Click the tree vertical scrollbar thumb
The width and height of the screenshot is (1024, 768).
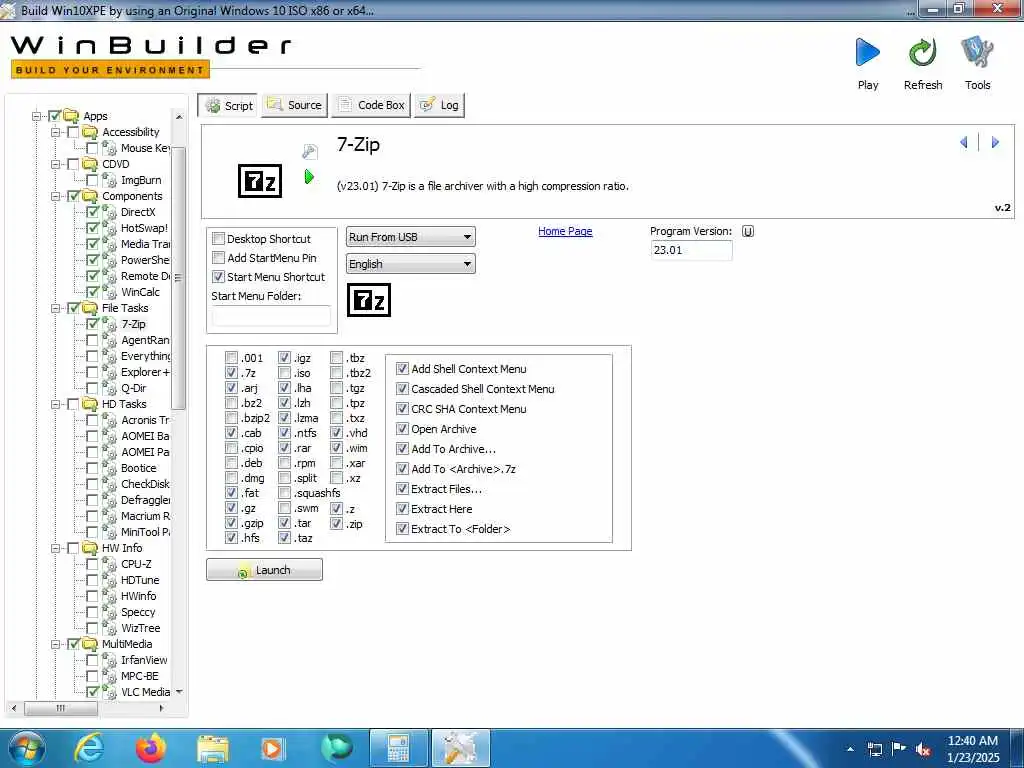pyautogui.click(x=178, y=278)
